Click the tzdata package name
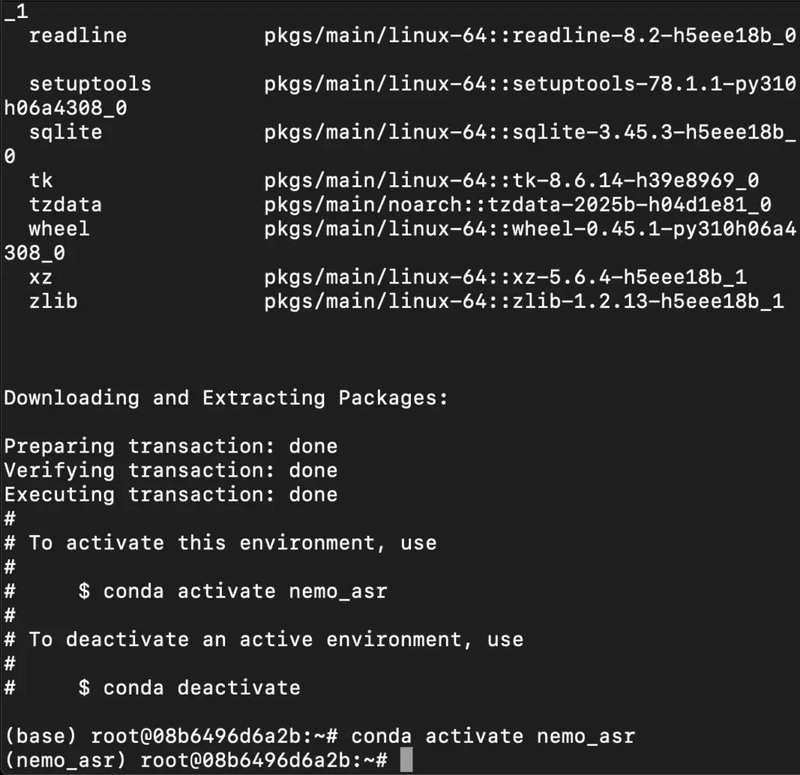 [x=66, y=204]
